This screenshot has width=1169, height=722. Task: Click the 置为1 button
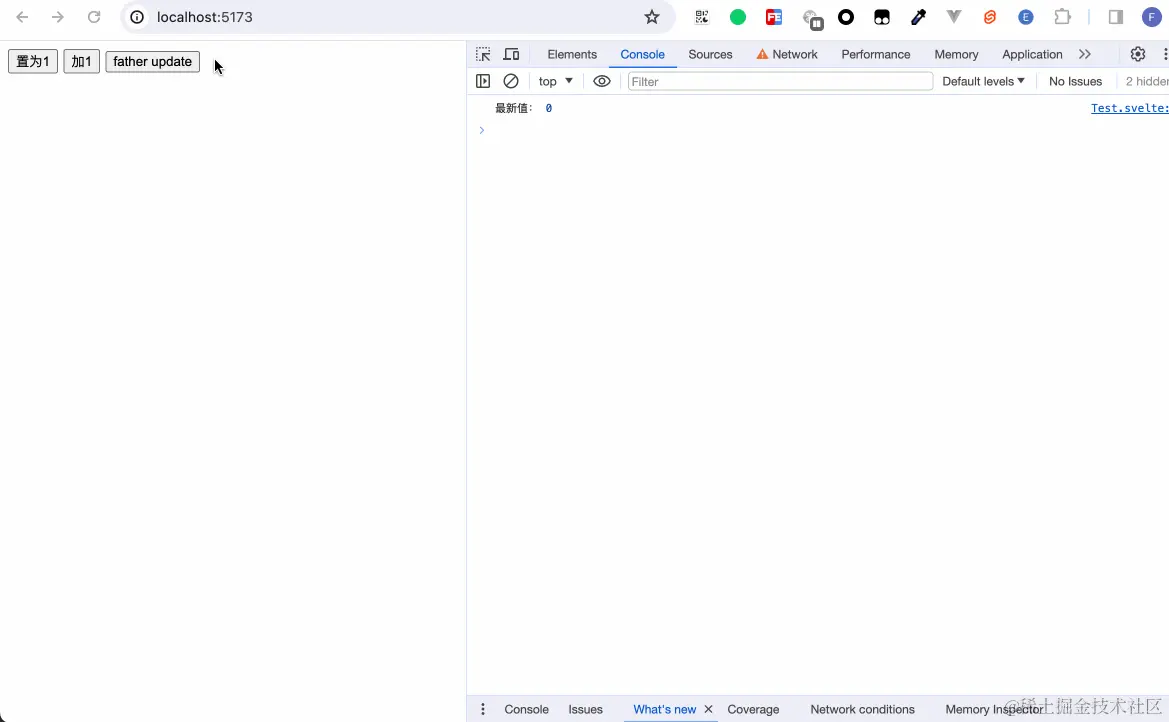tap(33, 62)
